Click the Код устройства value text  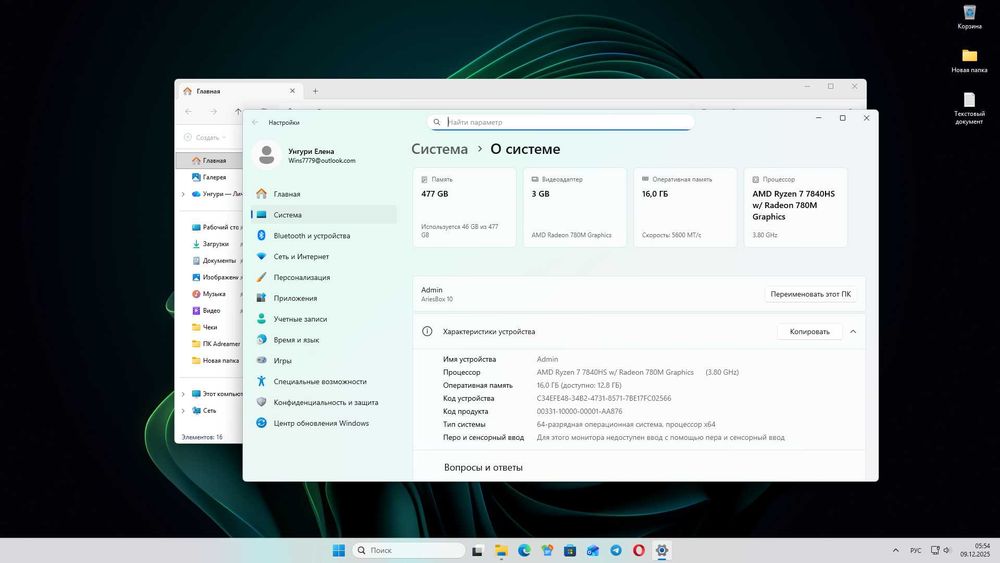coord(603,398)
